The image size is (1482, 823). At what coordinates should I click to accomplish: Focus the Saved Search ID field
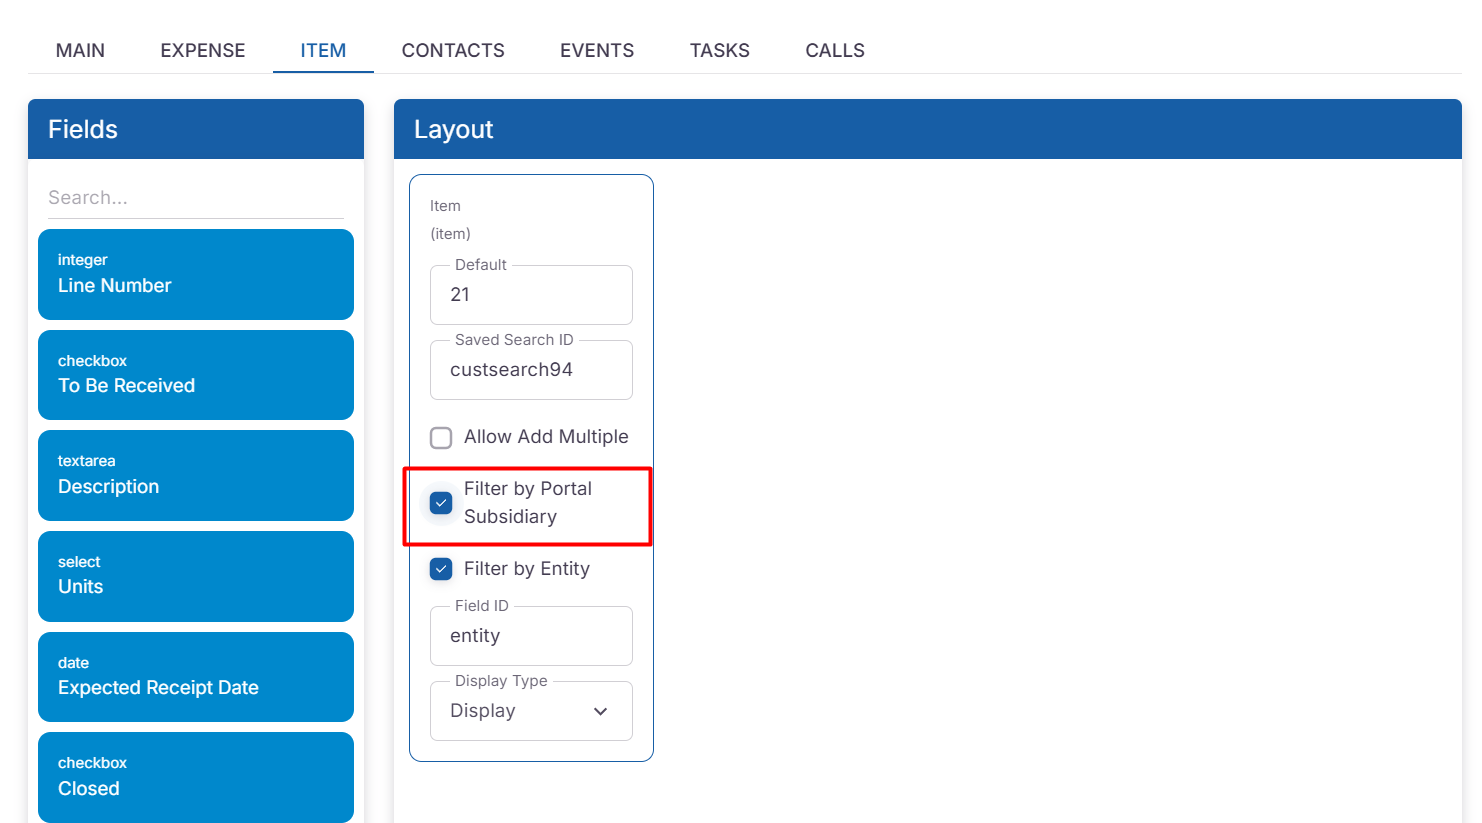530,370
